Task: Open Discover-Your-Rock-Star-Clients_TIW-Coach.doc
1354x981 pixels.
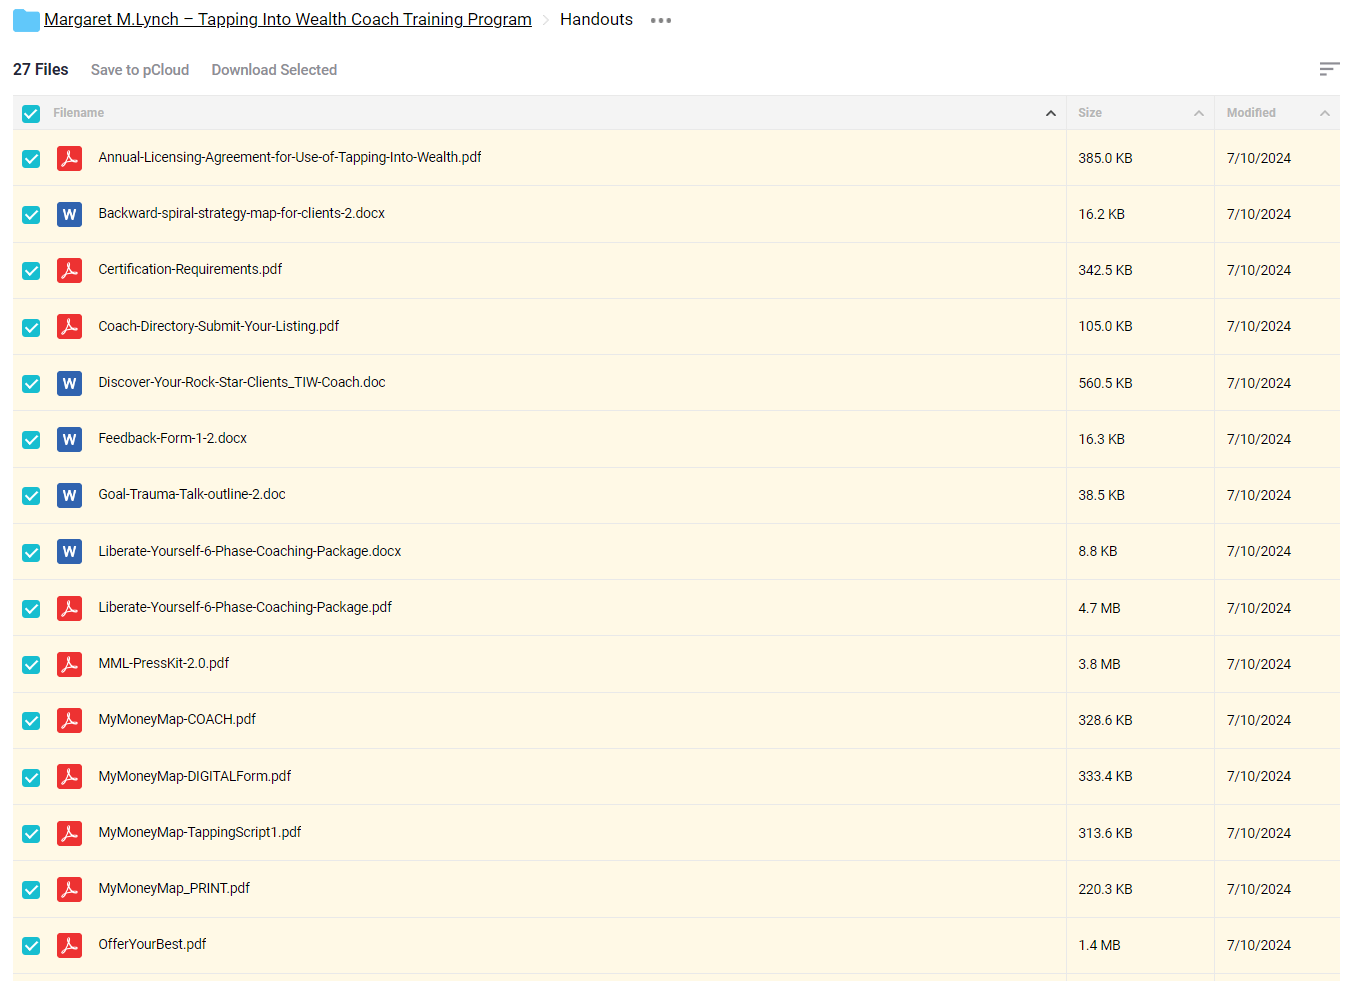Action: point(242,382)
